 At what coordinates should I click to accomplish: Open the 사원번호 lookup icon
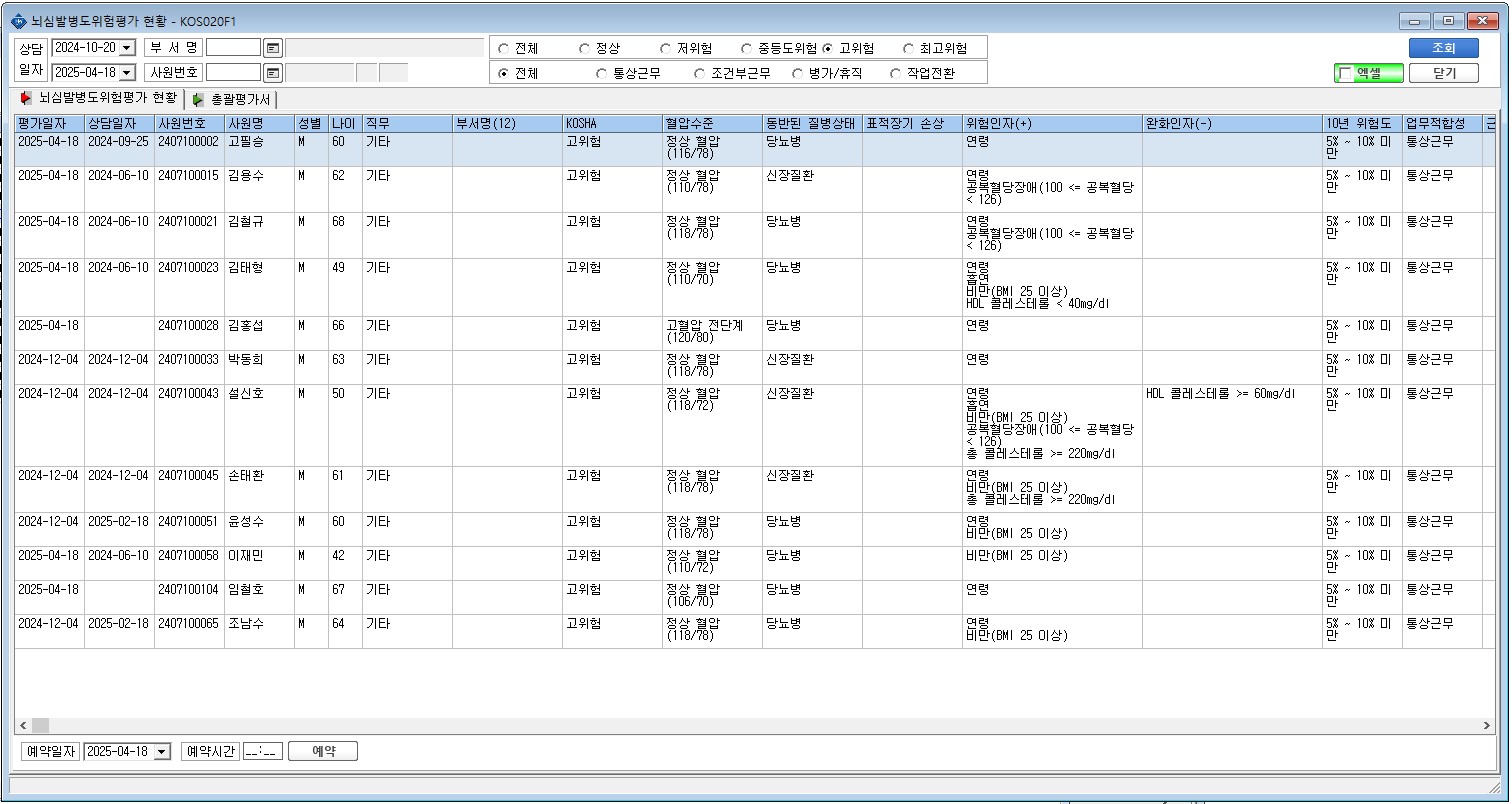coord(273,73)
